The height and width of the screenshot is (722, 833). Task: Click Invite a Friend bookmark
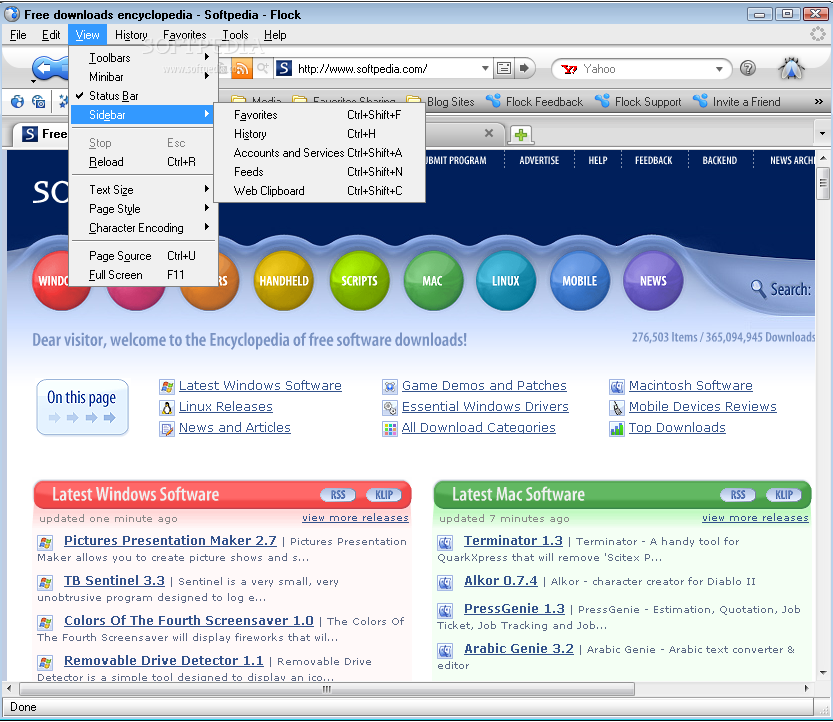737,101
